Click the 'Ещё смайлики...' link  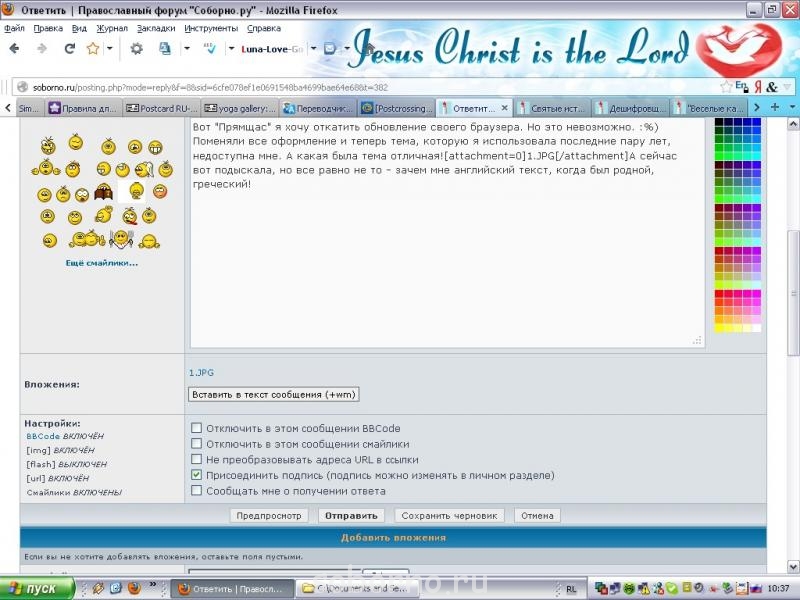tap(101, 263)
